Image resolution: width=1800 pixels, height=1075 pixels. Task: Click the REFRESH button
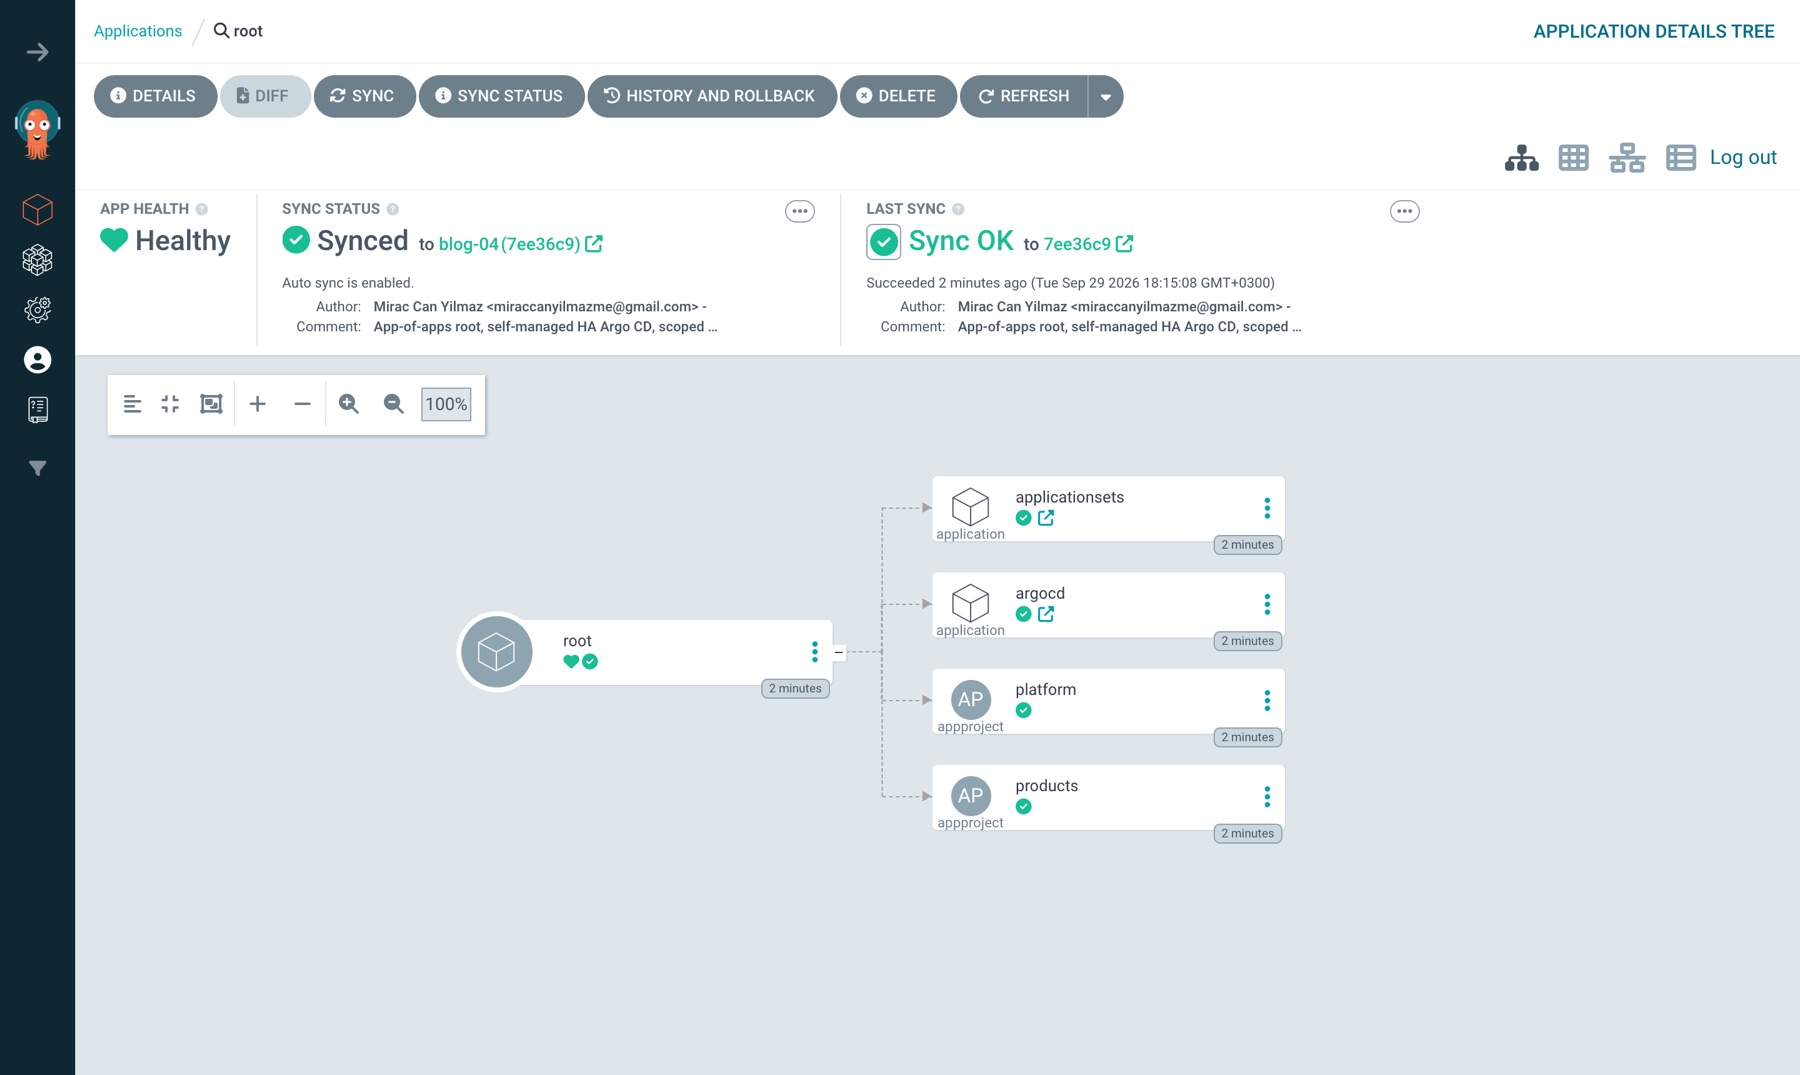[x=1024, y=97]
